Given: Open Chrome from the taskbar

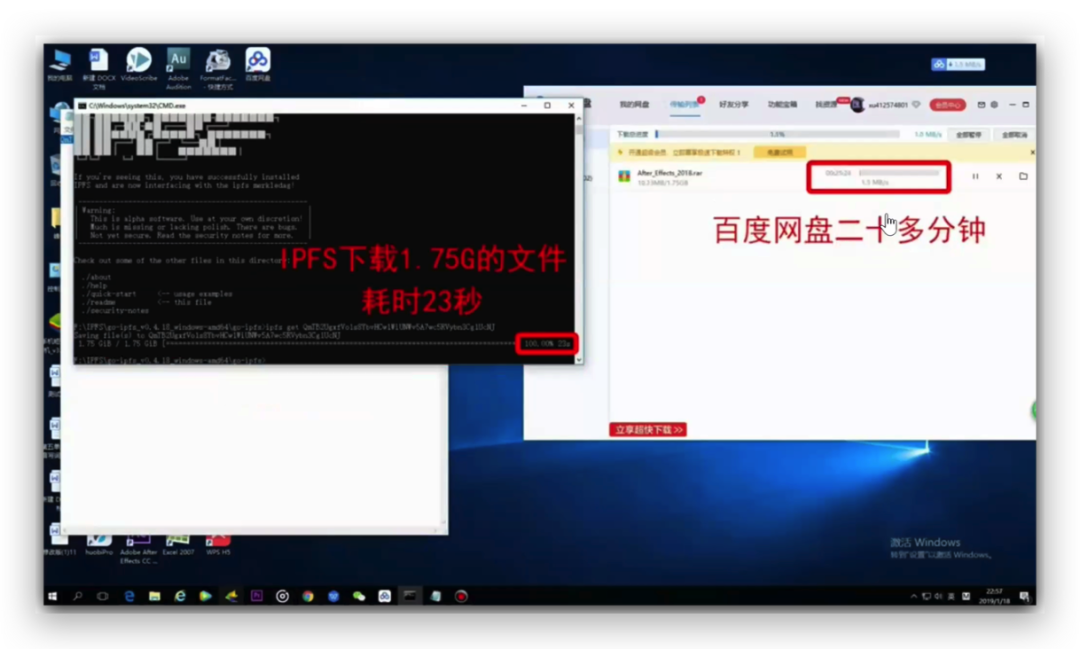Looking at the screenshot, I should click(308, 596).
